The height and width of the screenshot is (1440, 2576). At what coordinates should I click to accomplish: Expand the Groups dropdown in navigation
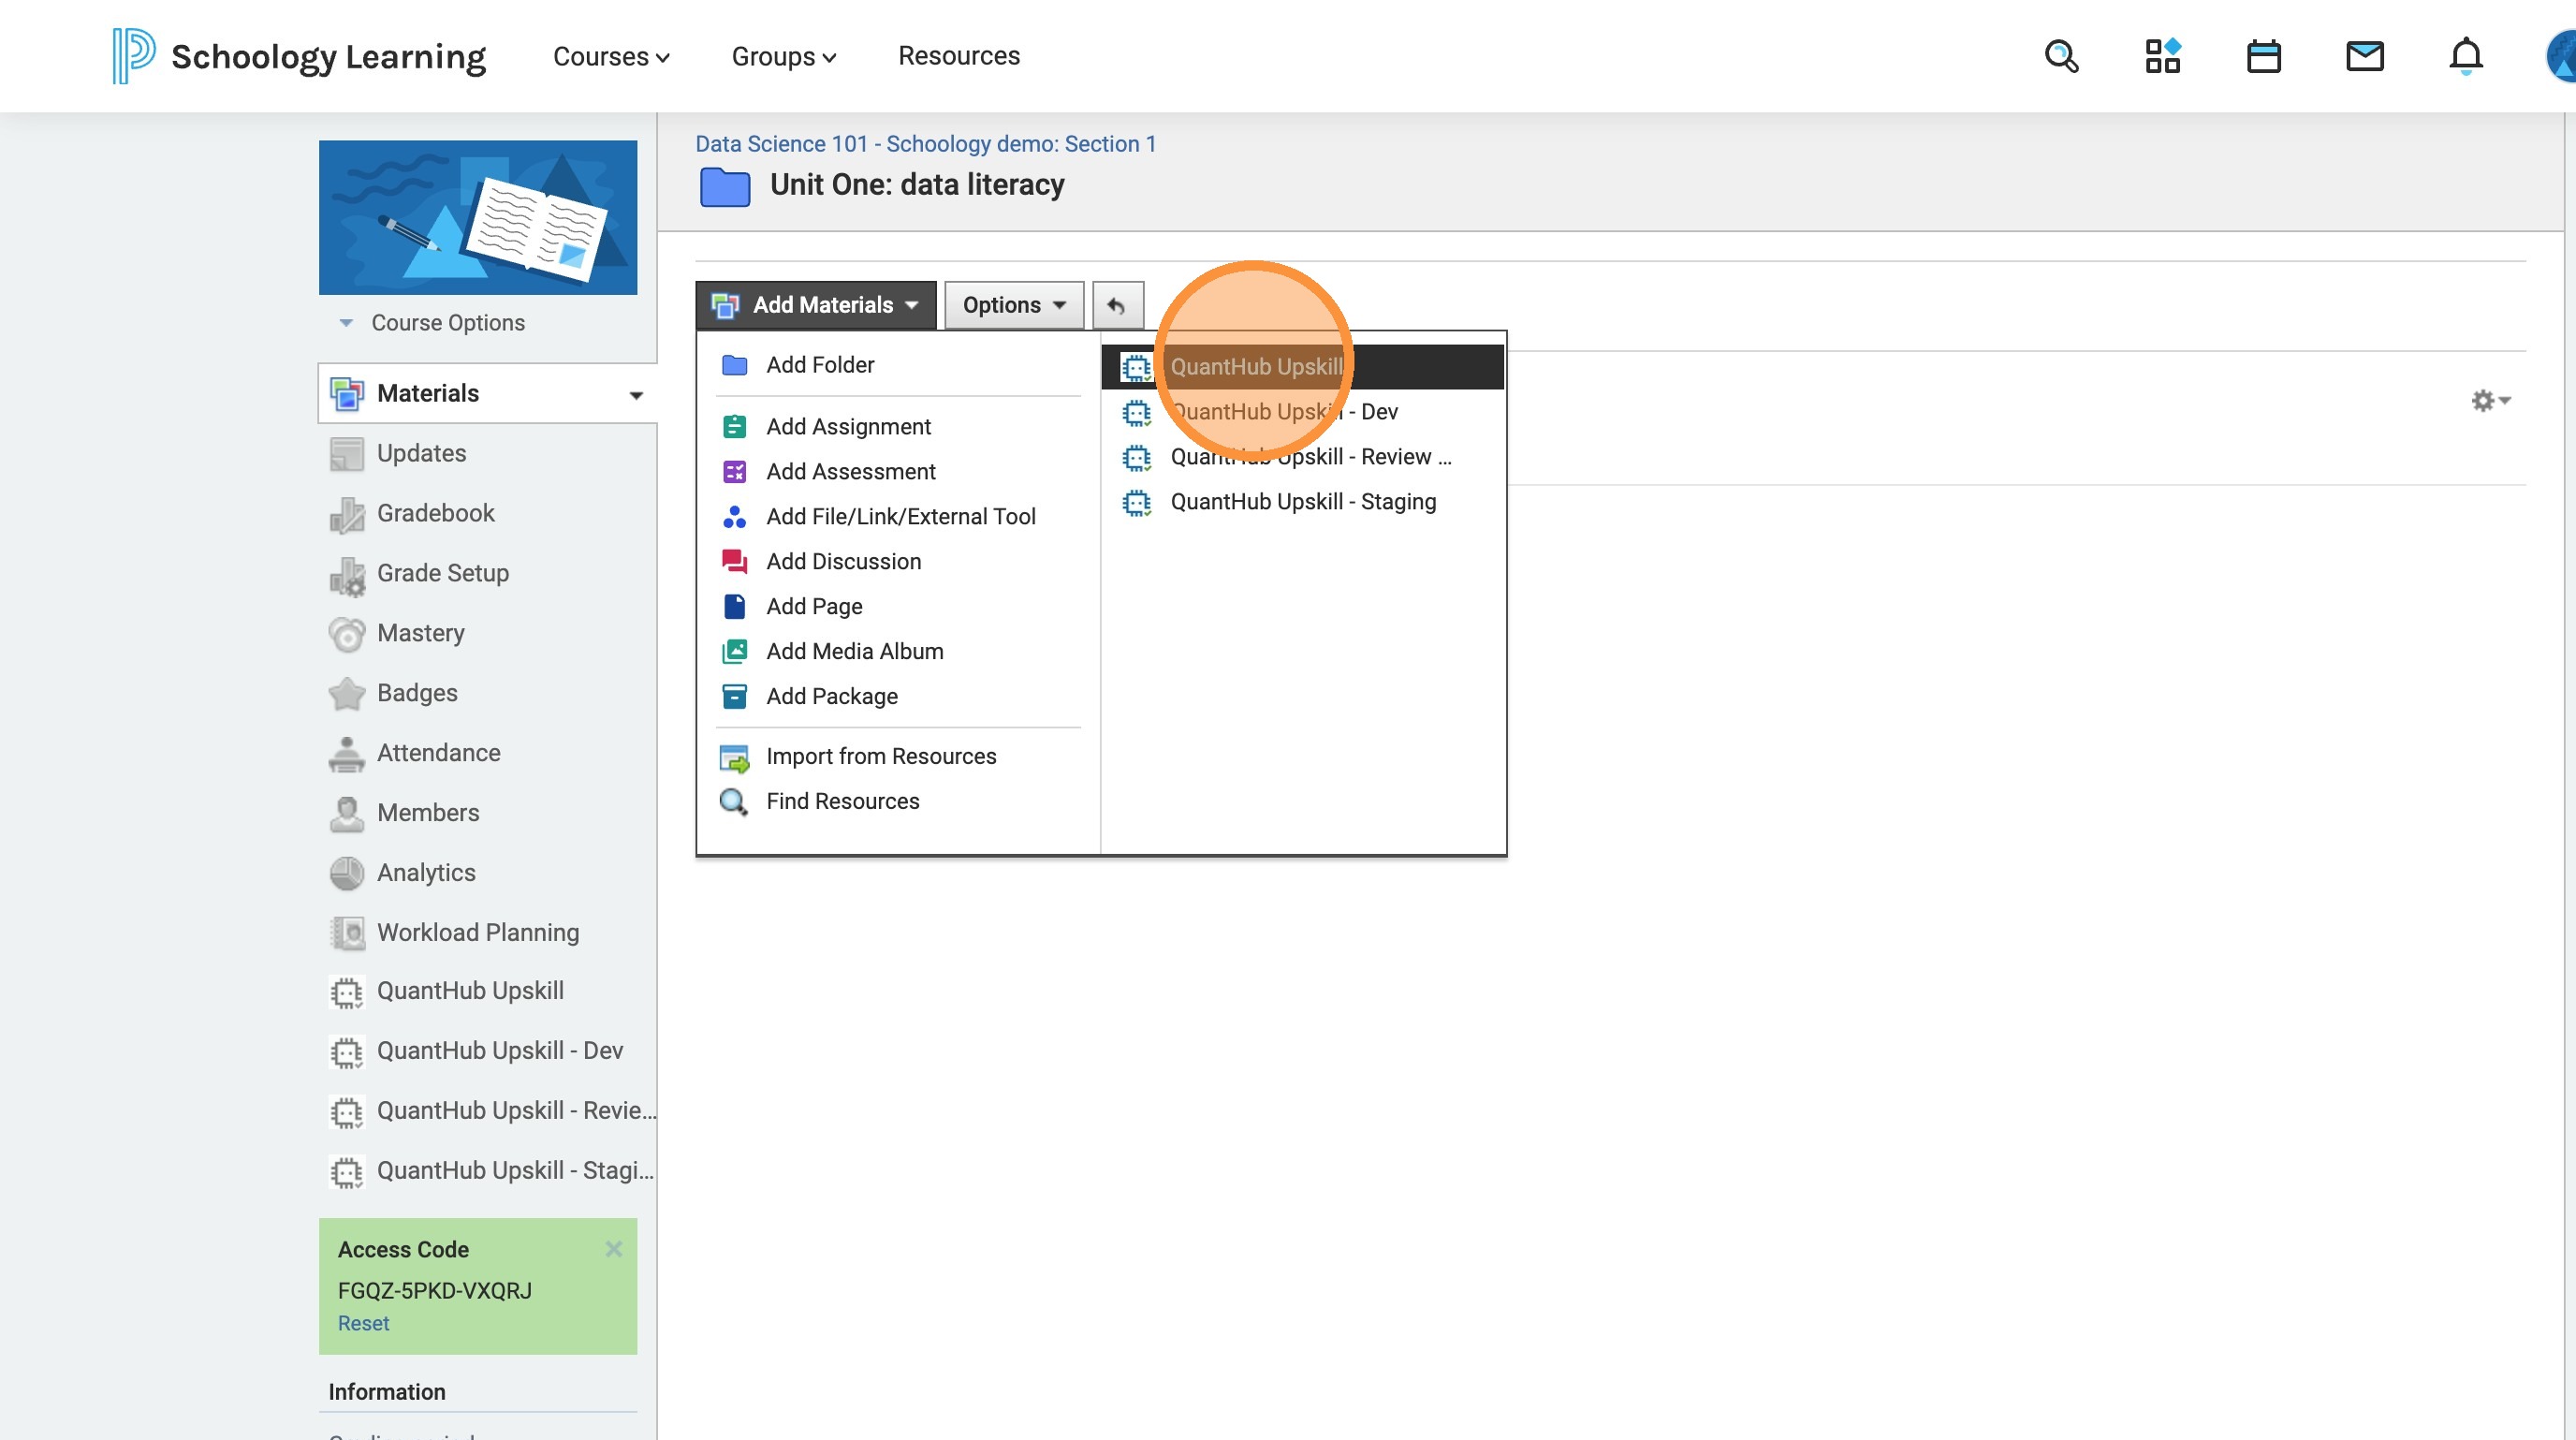click(783, 57)
